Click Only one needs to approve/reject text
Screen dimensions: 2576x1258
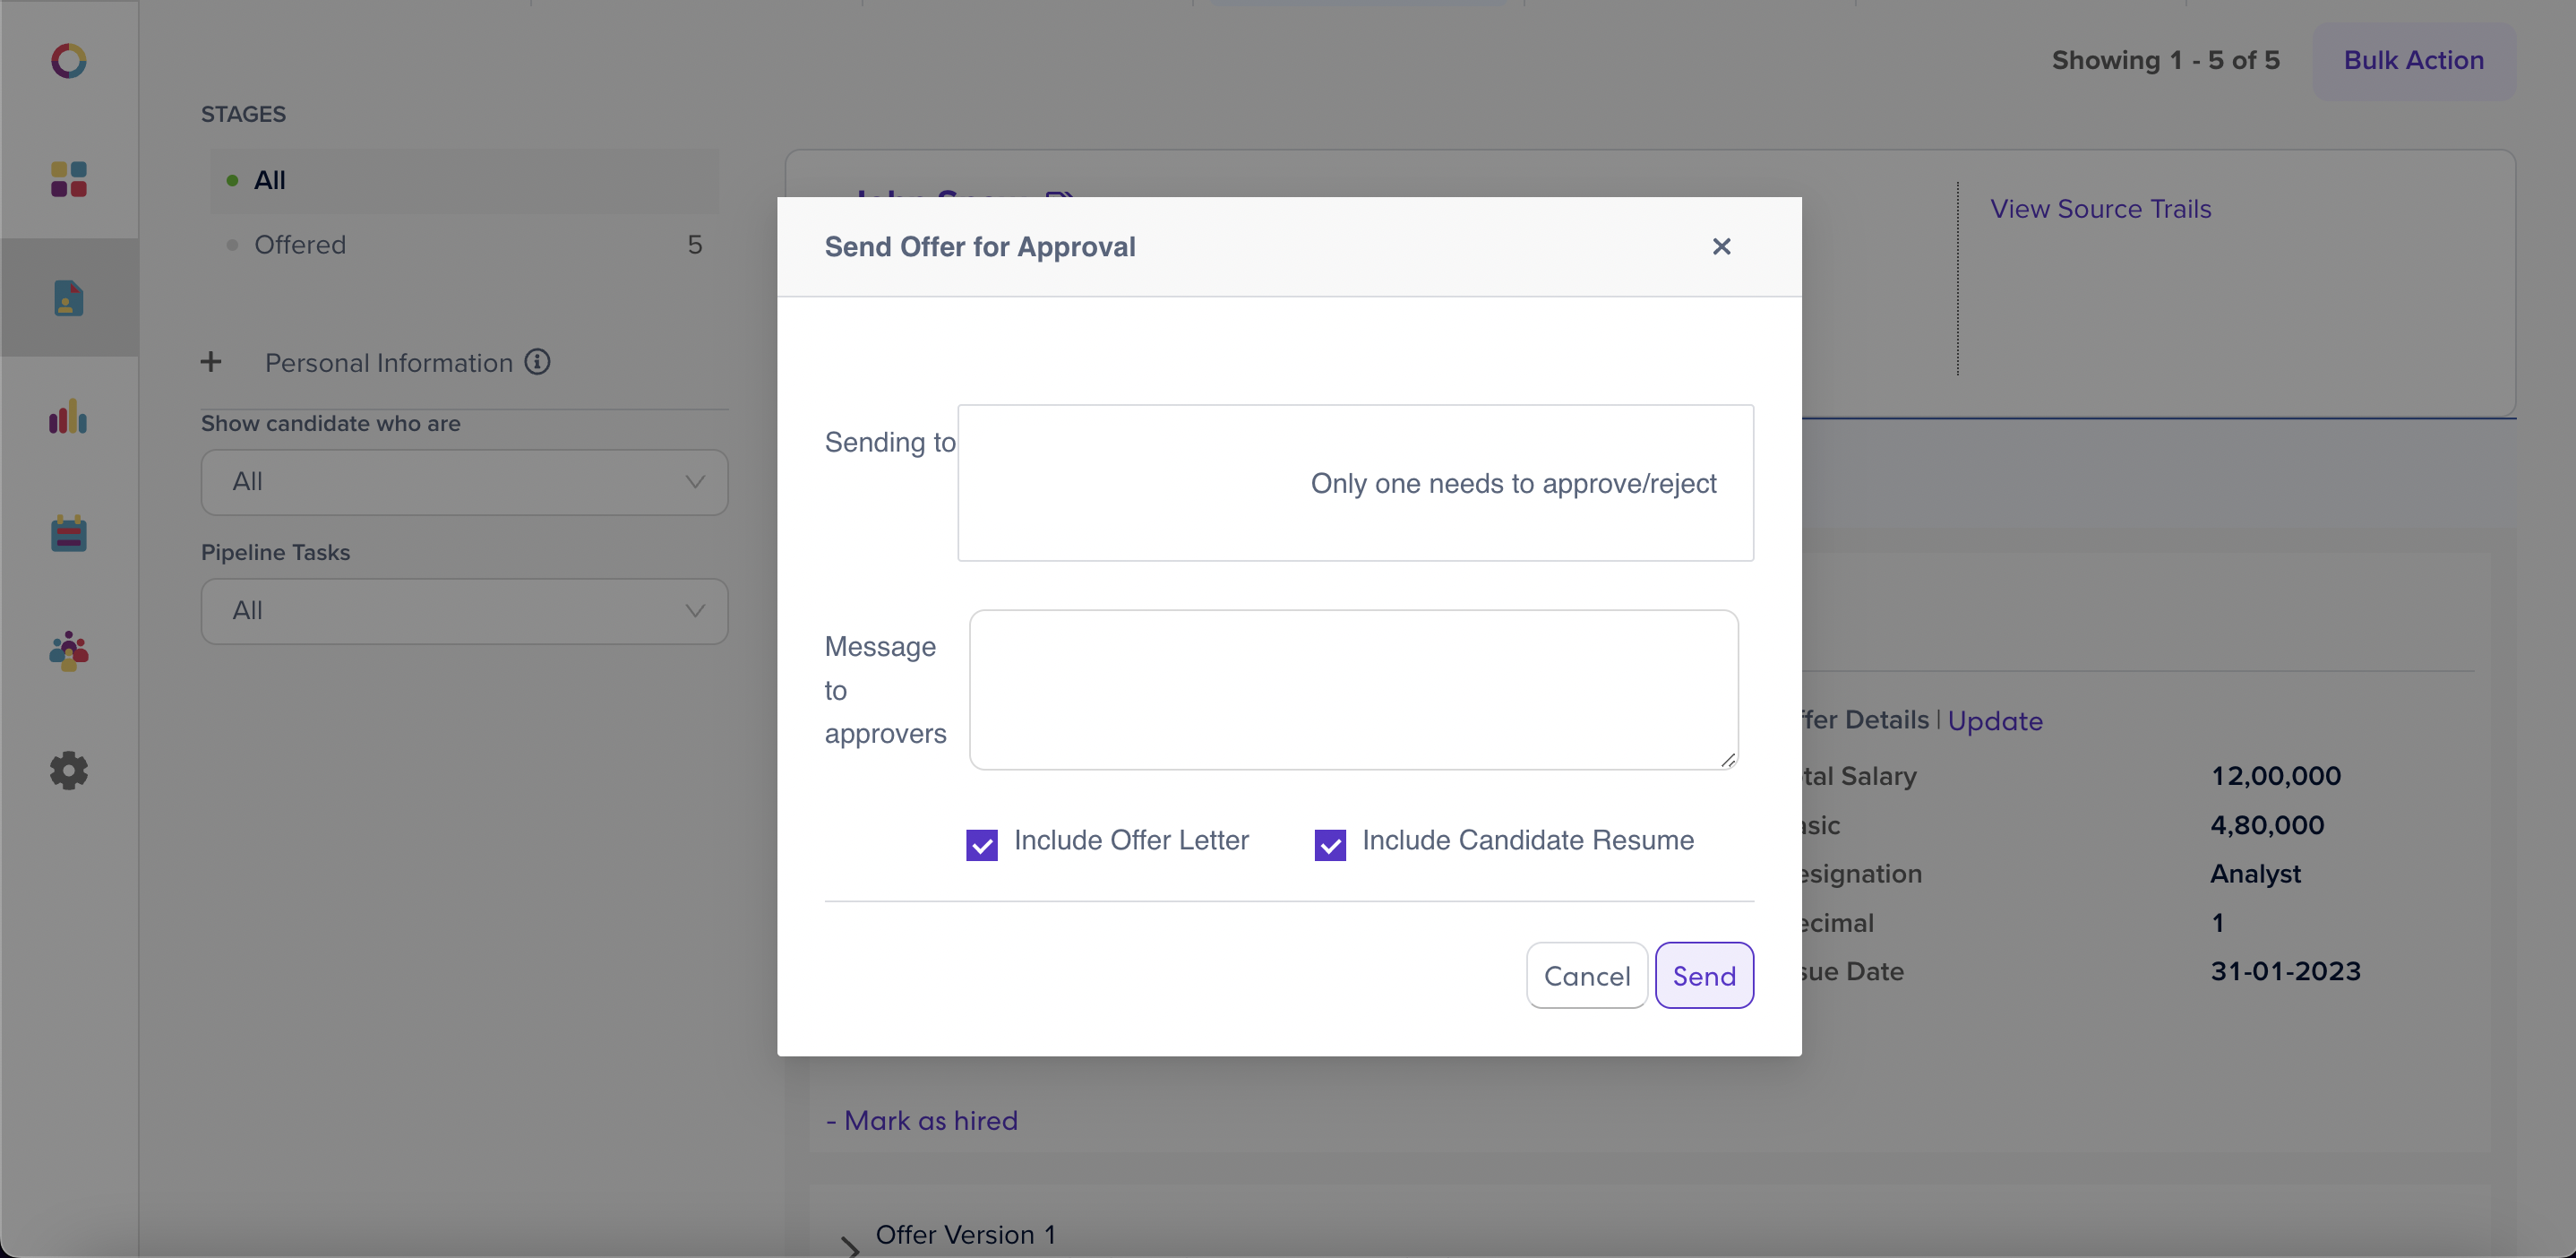[x=1514, y=484]
